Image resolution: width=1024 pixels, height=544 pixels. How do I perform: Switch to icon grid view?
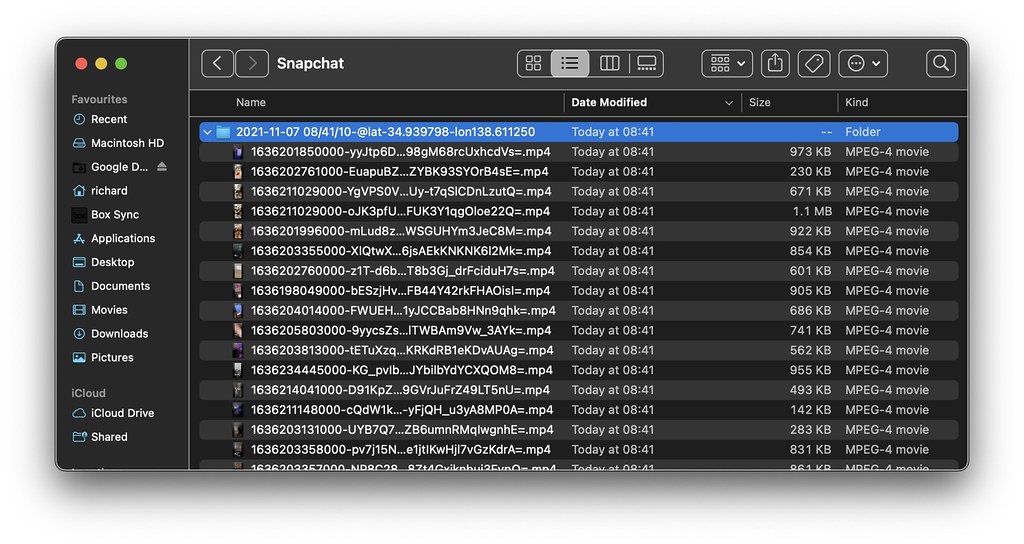click(534, 63)
